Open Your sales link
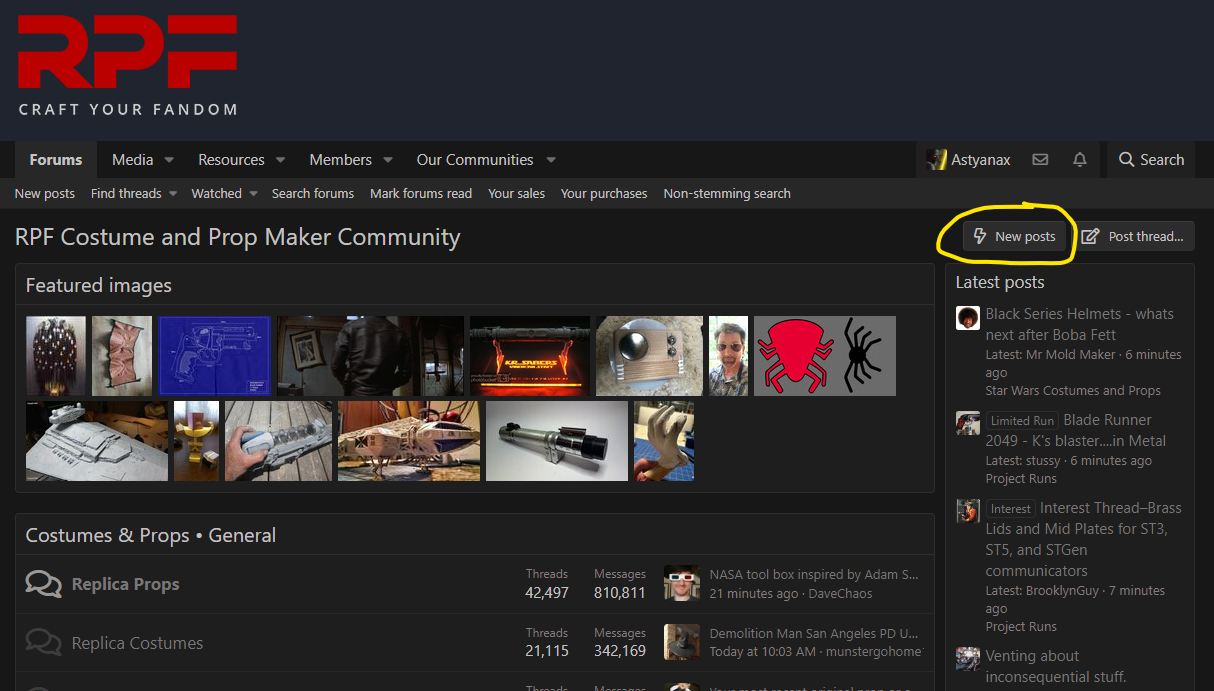This screenshot has width=1214, height=691. 516,194
